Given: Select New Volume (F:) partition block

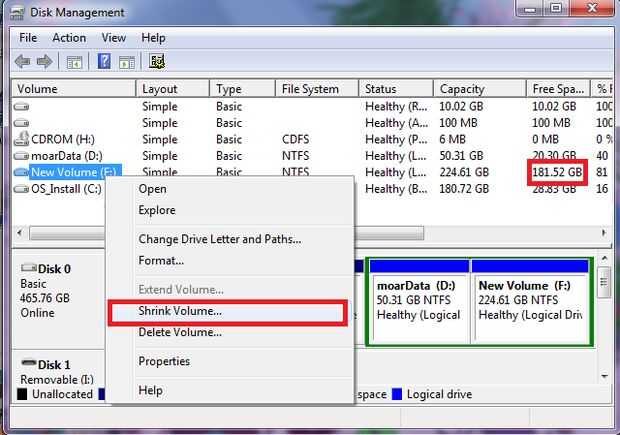Looking at the screenshot, I should click(530, 303).
